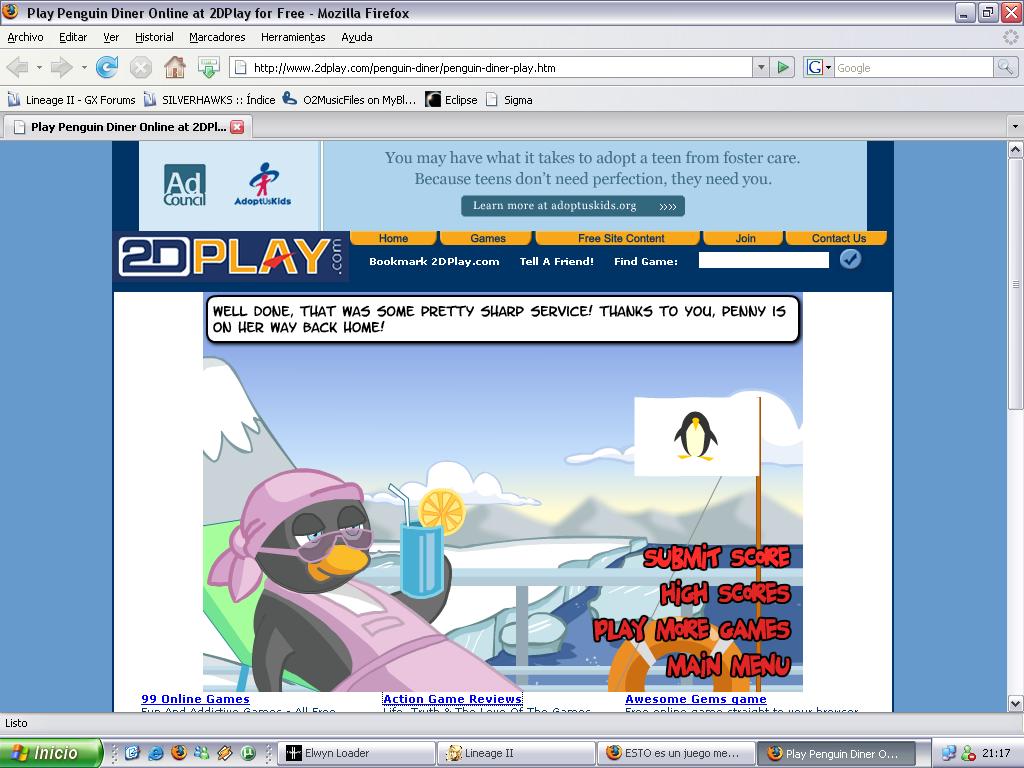Open the Action Game Reviews link
The image size is (1024, 768).
[452, 699]
